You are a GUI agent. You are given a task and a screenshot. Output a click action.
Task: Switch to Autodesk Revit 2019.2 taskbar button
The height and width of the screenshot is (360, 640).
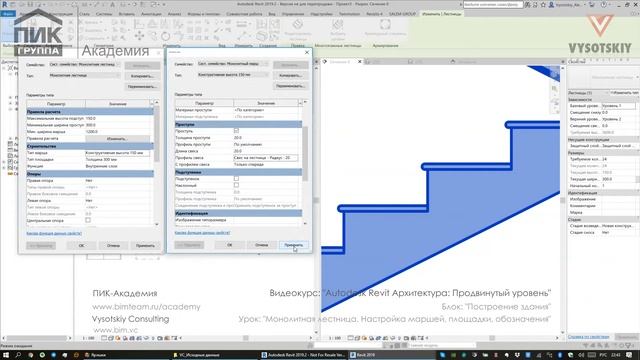[304, 355]
